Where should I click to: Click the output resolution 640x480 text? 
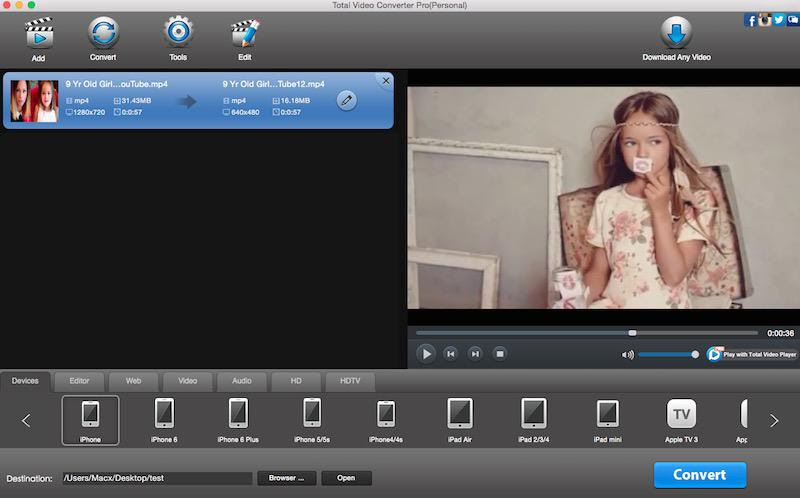coord(245,112)
